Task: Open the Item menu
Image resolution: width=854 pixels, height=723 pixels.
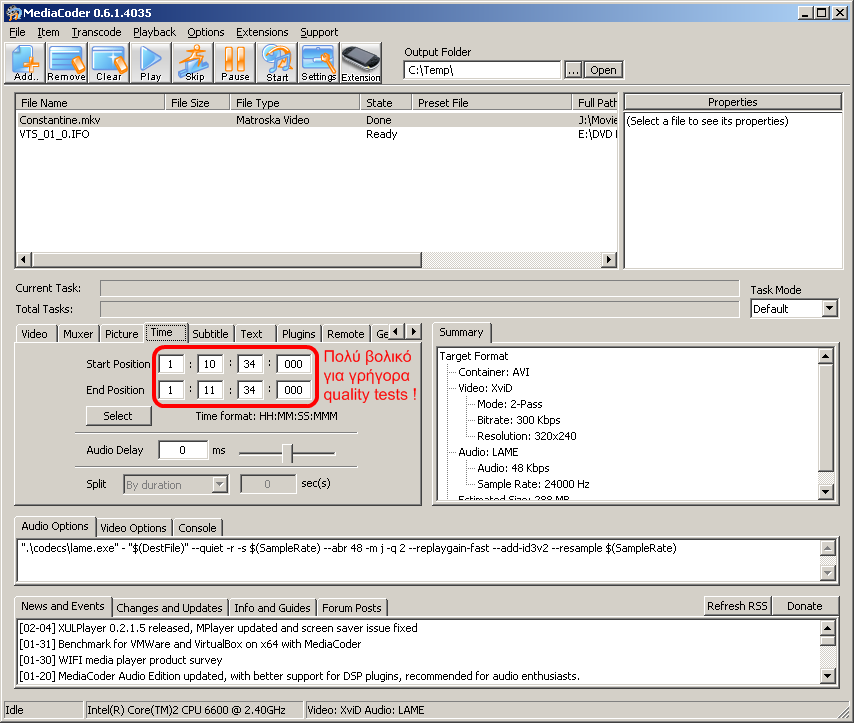Action: (48, 32)
